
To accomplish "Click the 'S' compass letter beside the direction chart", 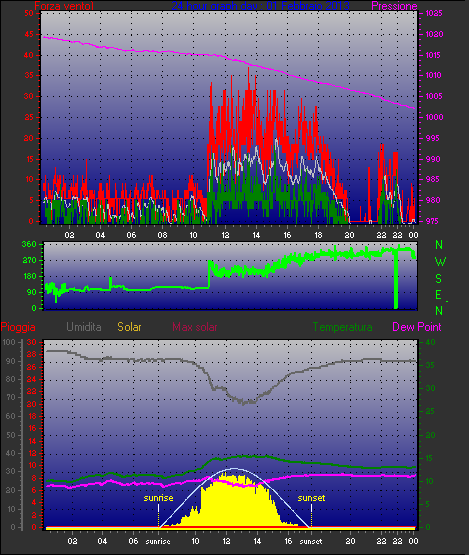I will [x=439, y=279].
